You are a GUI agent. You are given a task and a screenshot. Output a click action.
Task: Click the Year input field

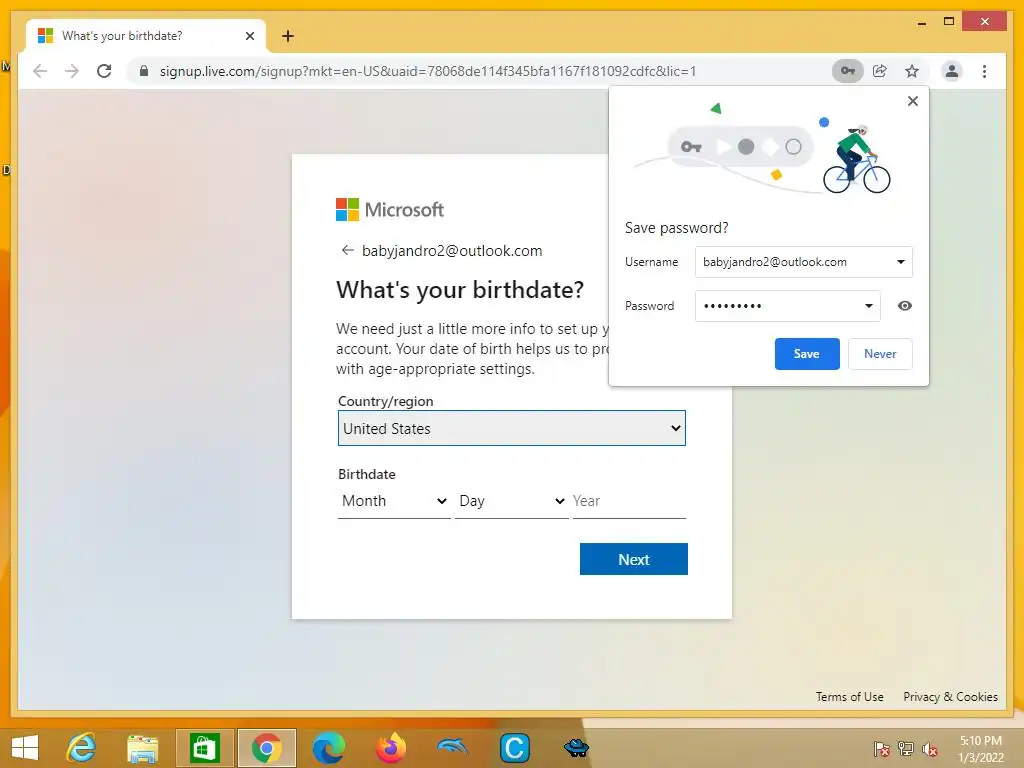(x=629, y=501)
